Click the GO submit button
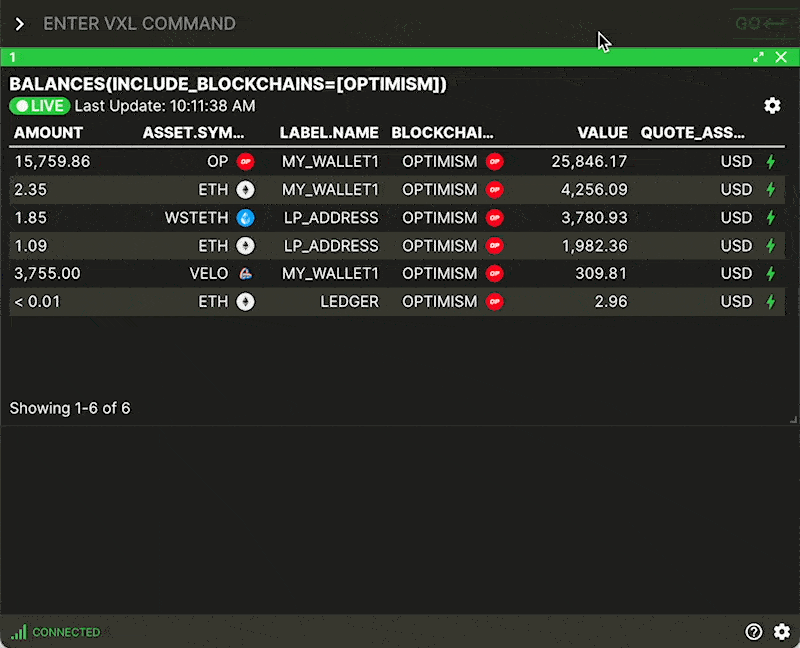Viewport: 800px width, 648px height. [761, 23]
